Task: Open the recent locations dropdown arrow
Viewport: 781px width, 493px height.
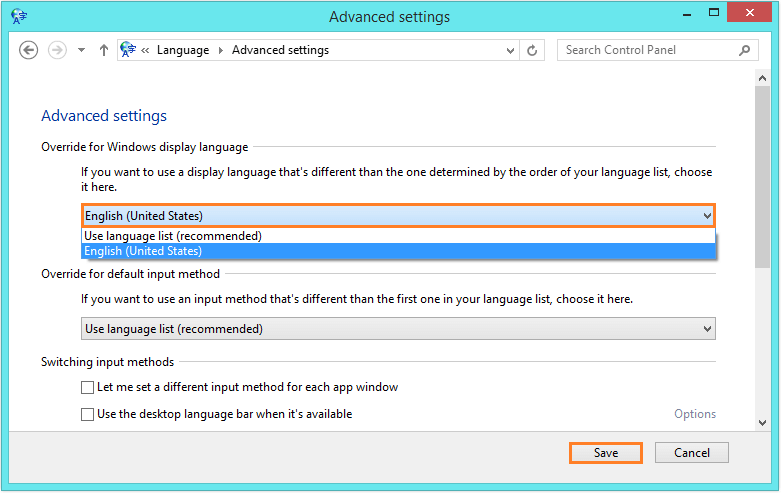Action: 81,50
